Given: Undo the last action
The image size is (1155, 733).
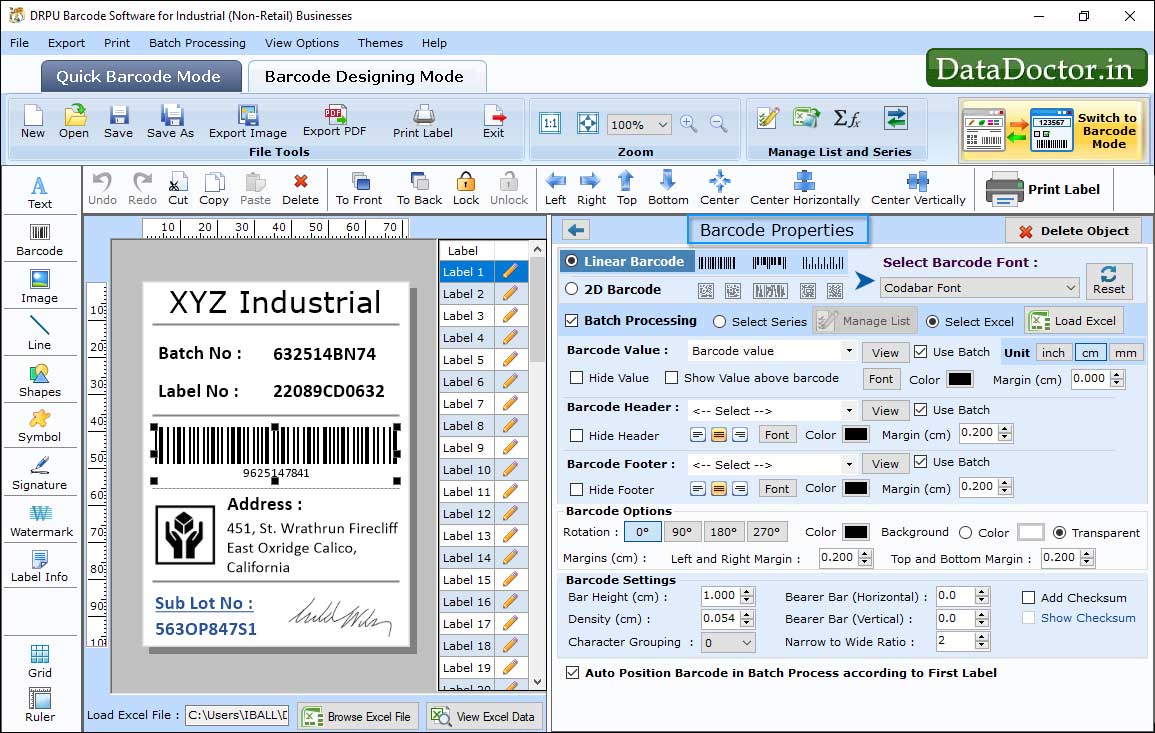Looking at the screenshot, I should [102, 189].
